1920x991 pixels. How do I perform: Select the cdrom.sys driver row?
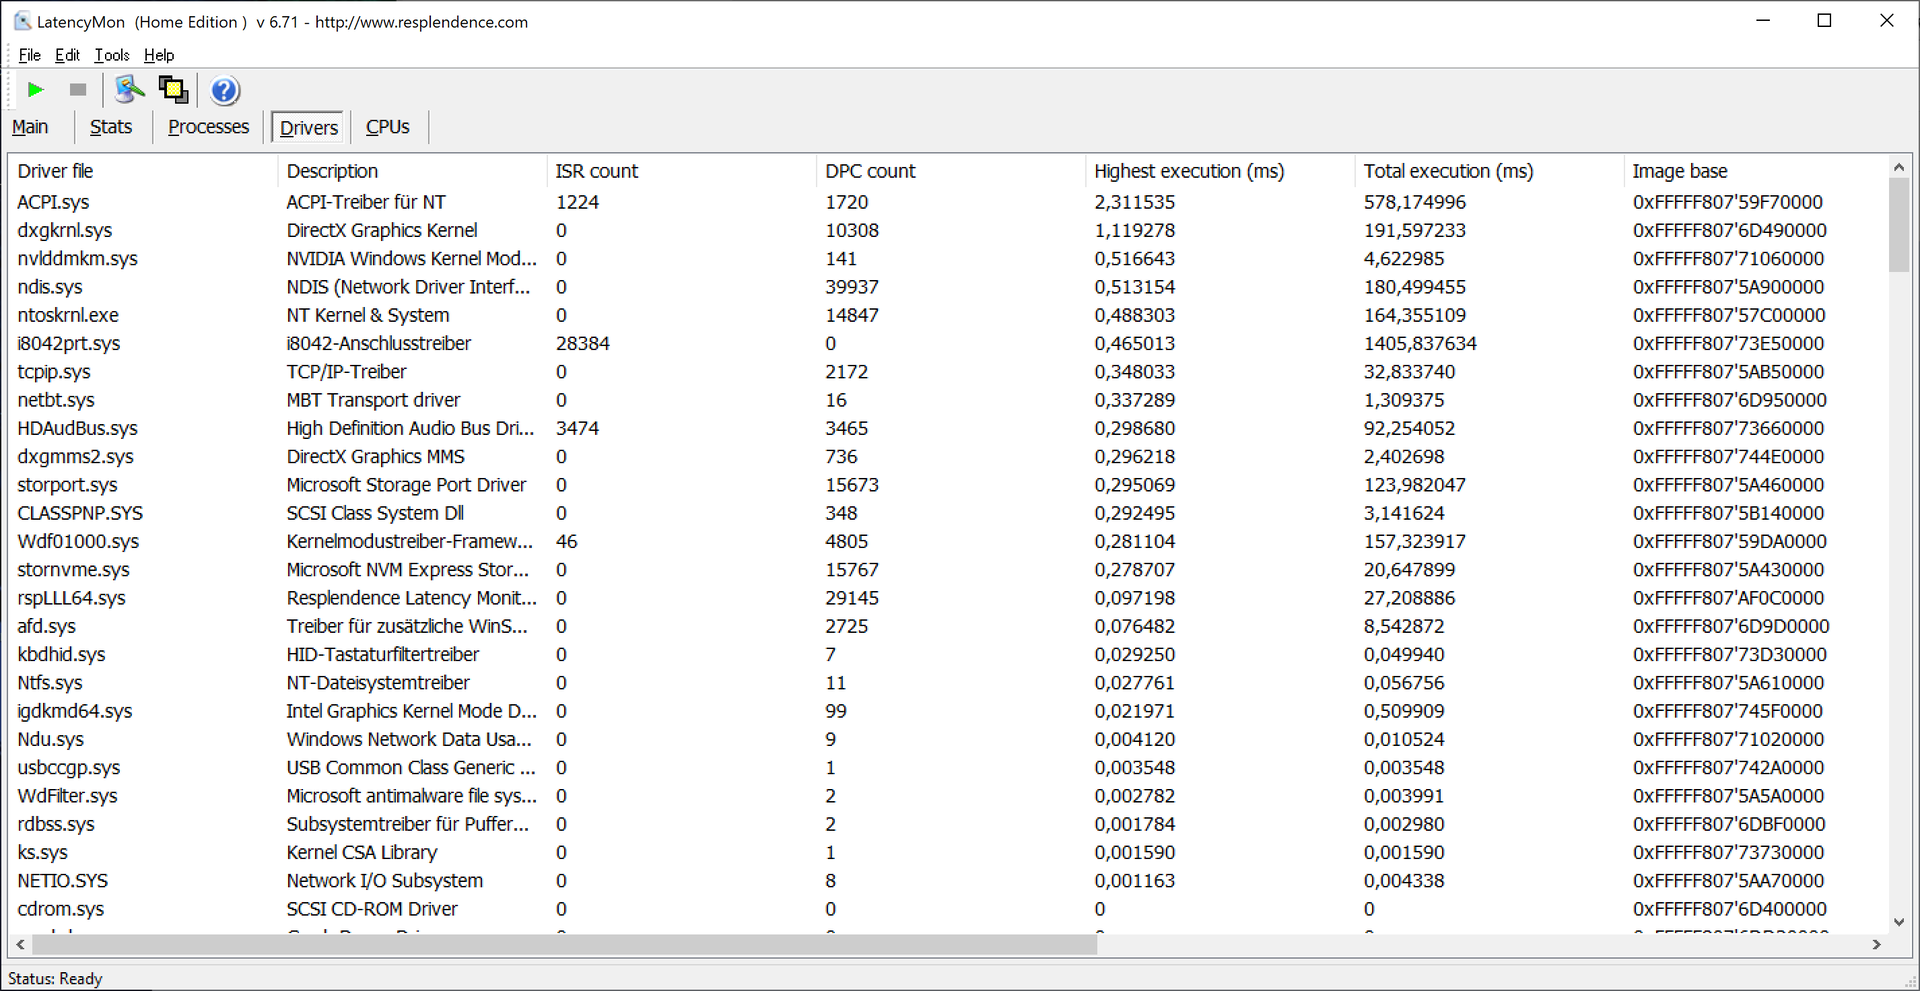[x=947, y=909]
